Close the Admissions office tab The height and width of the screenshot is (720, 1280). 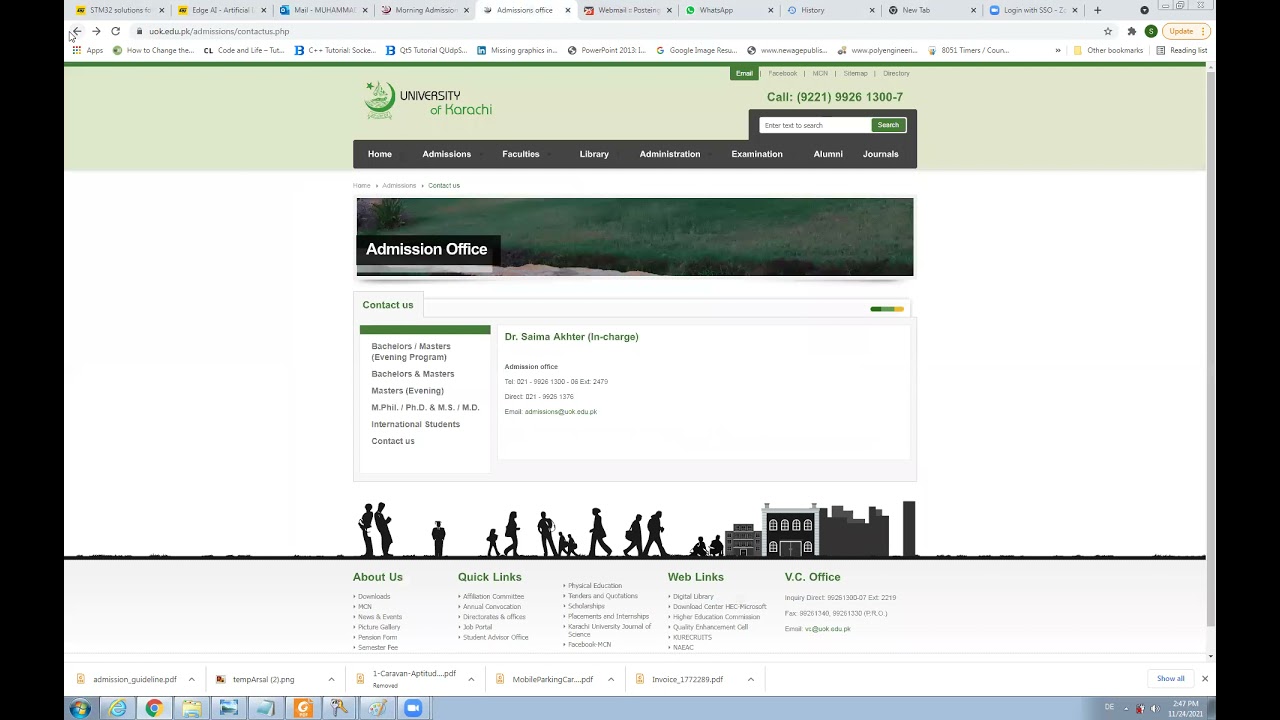(568, 10)
